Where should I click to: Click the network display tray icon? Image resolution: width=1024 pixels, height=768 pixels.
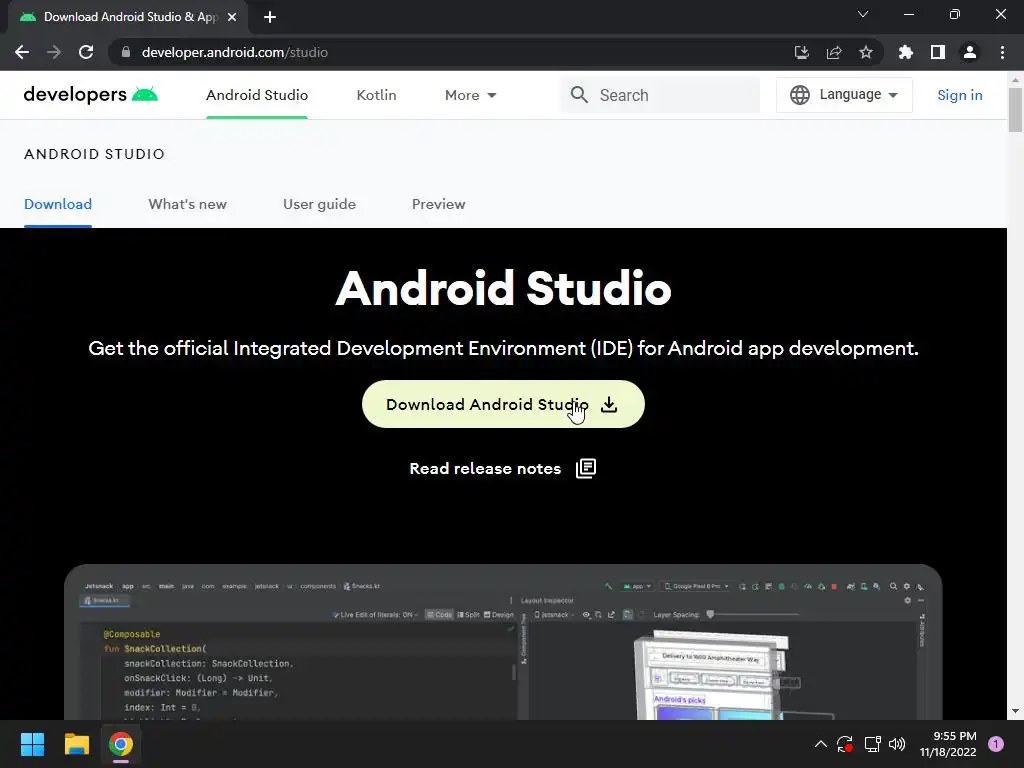[872, 744]
